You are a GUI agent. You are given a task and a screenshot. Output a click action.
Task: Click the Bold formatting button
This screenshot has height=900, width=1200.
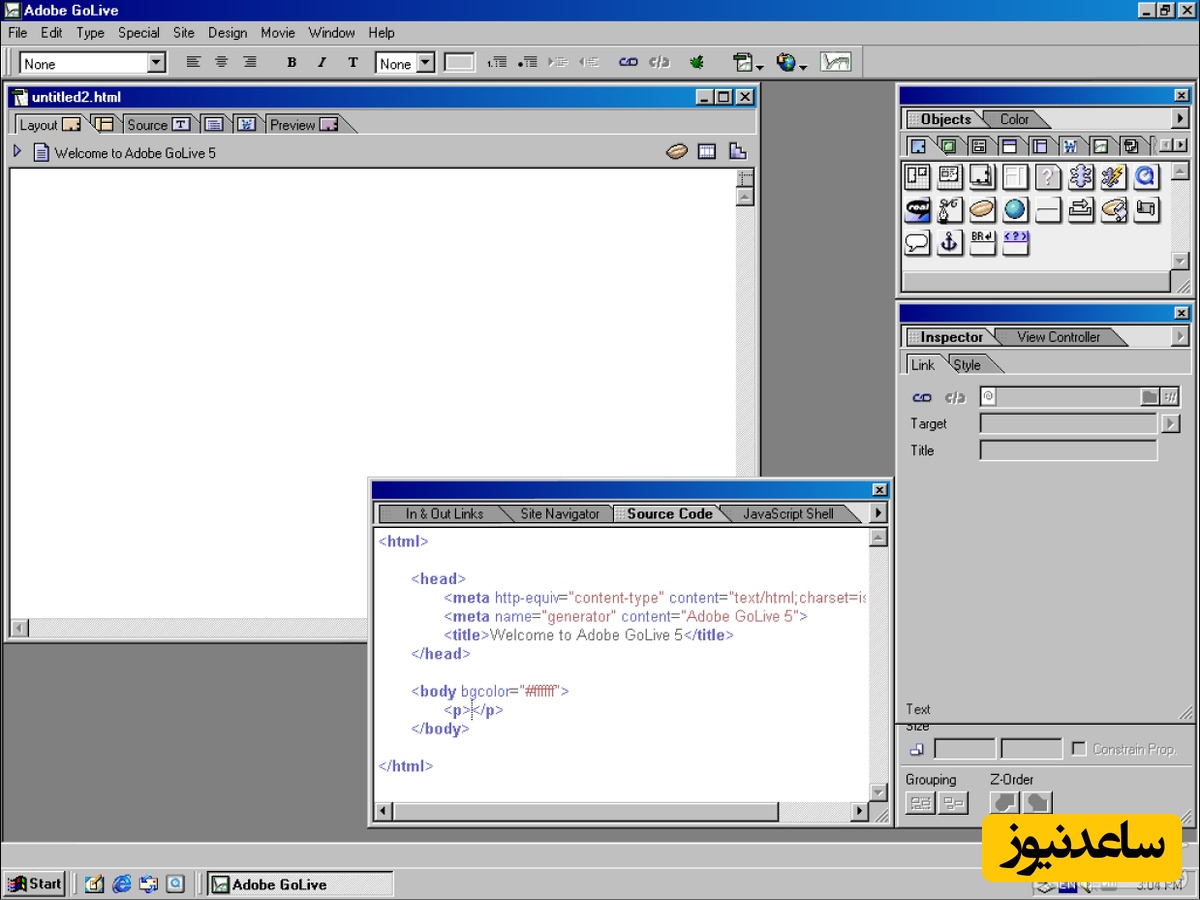tap(292, 63)
